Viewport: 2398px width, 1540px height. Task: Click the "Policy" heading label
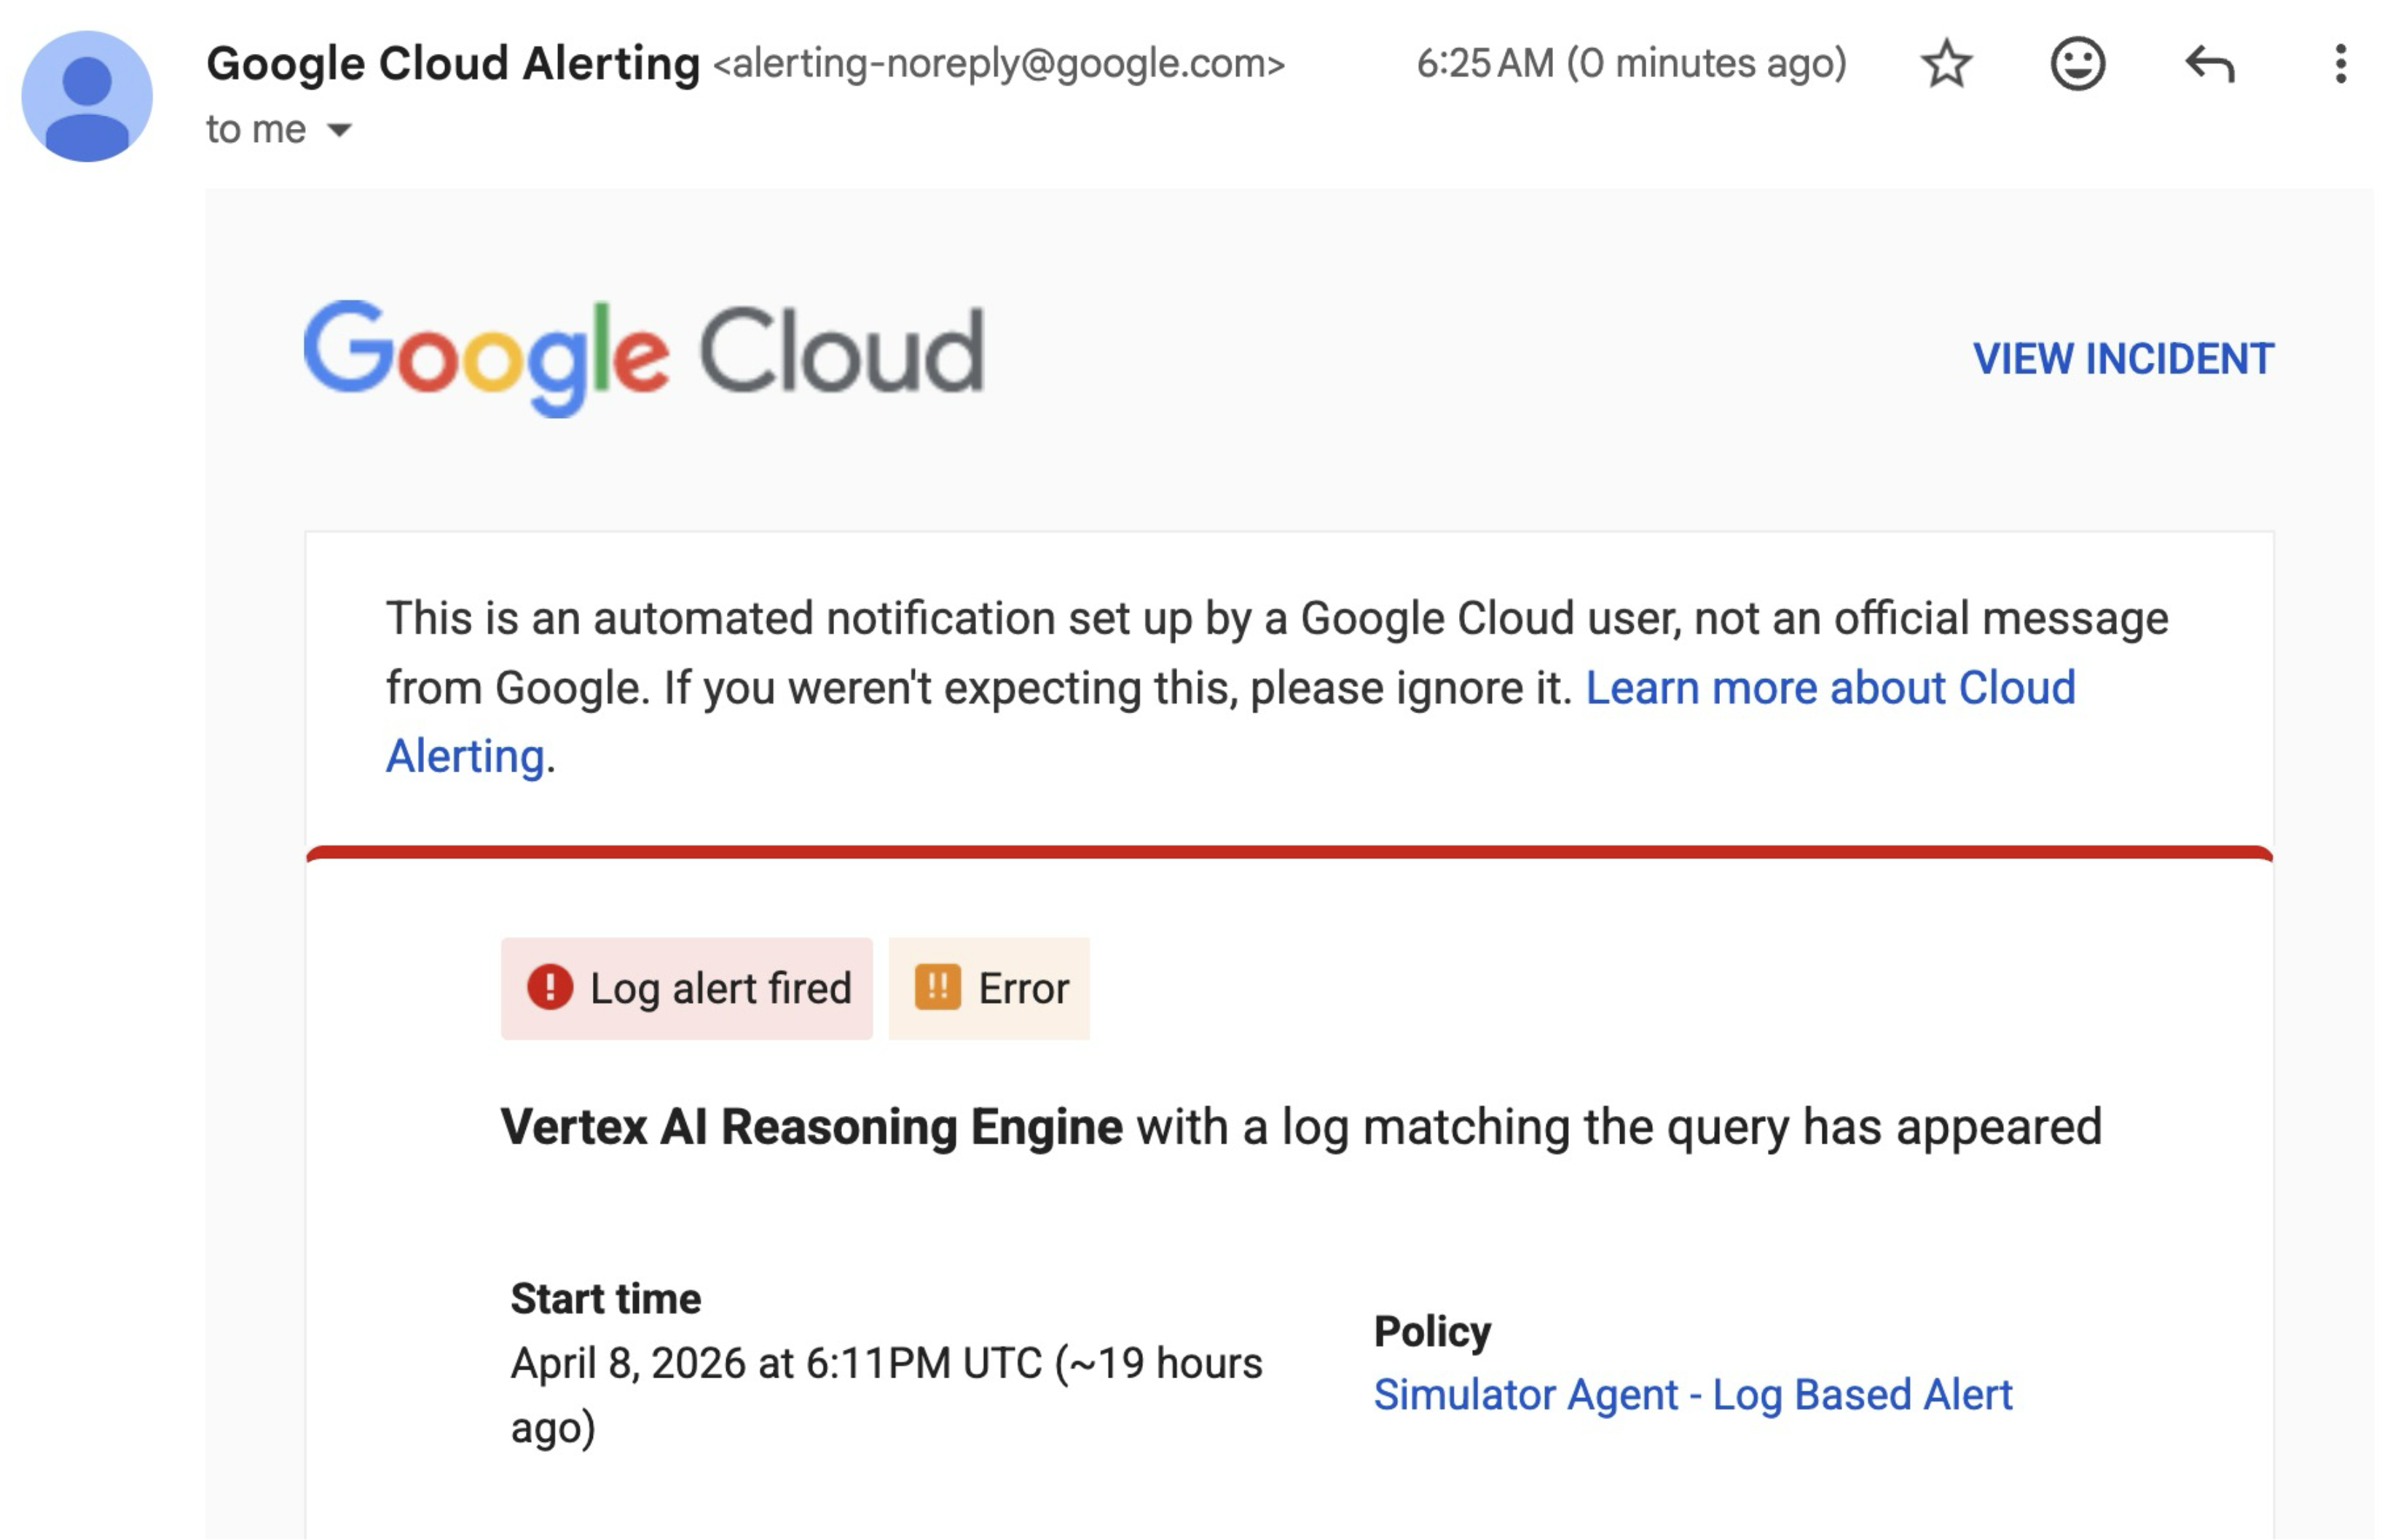pos(1431,1332)
